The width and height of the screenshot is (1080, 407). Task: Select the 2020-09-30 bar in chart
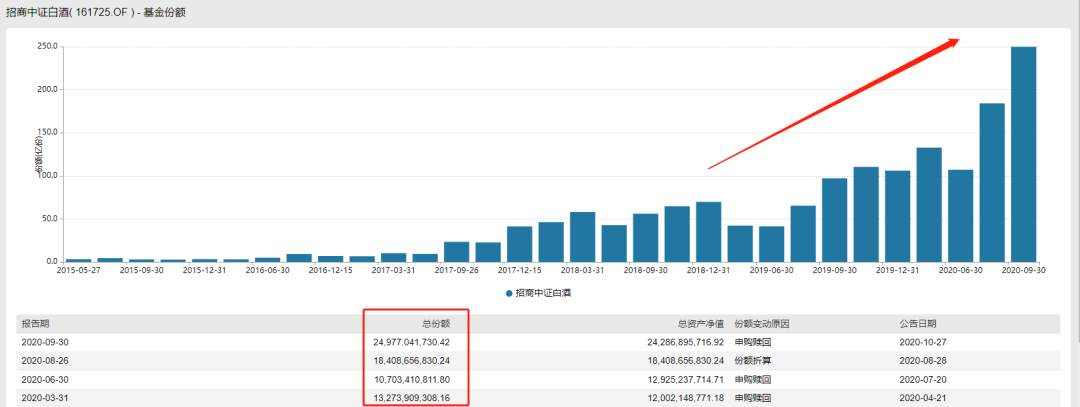click(1024, 154)
